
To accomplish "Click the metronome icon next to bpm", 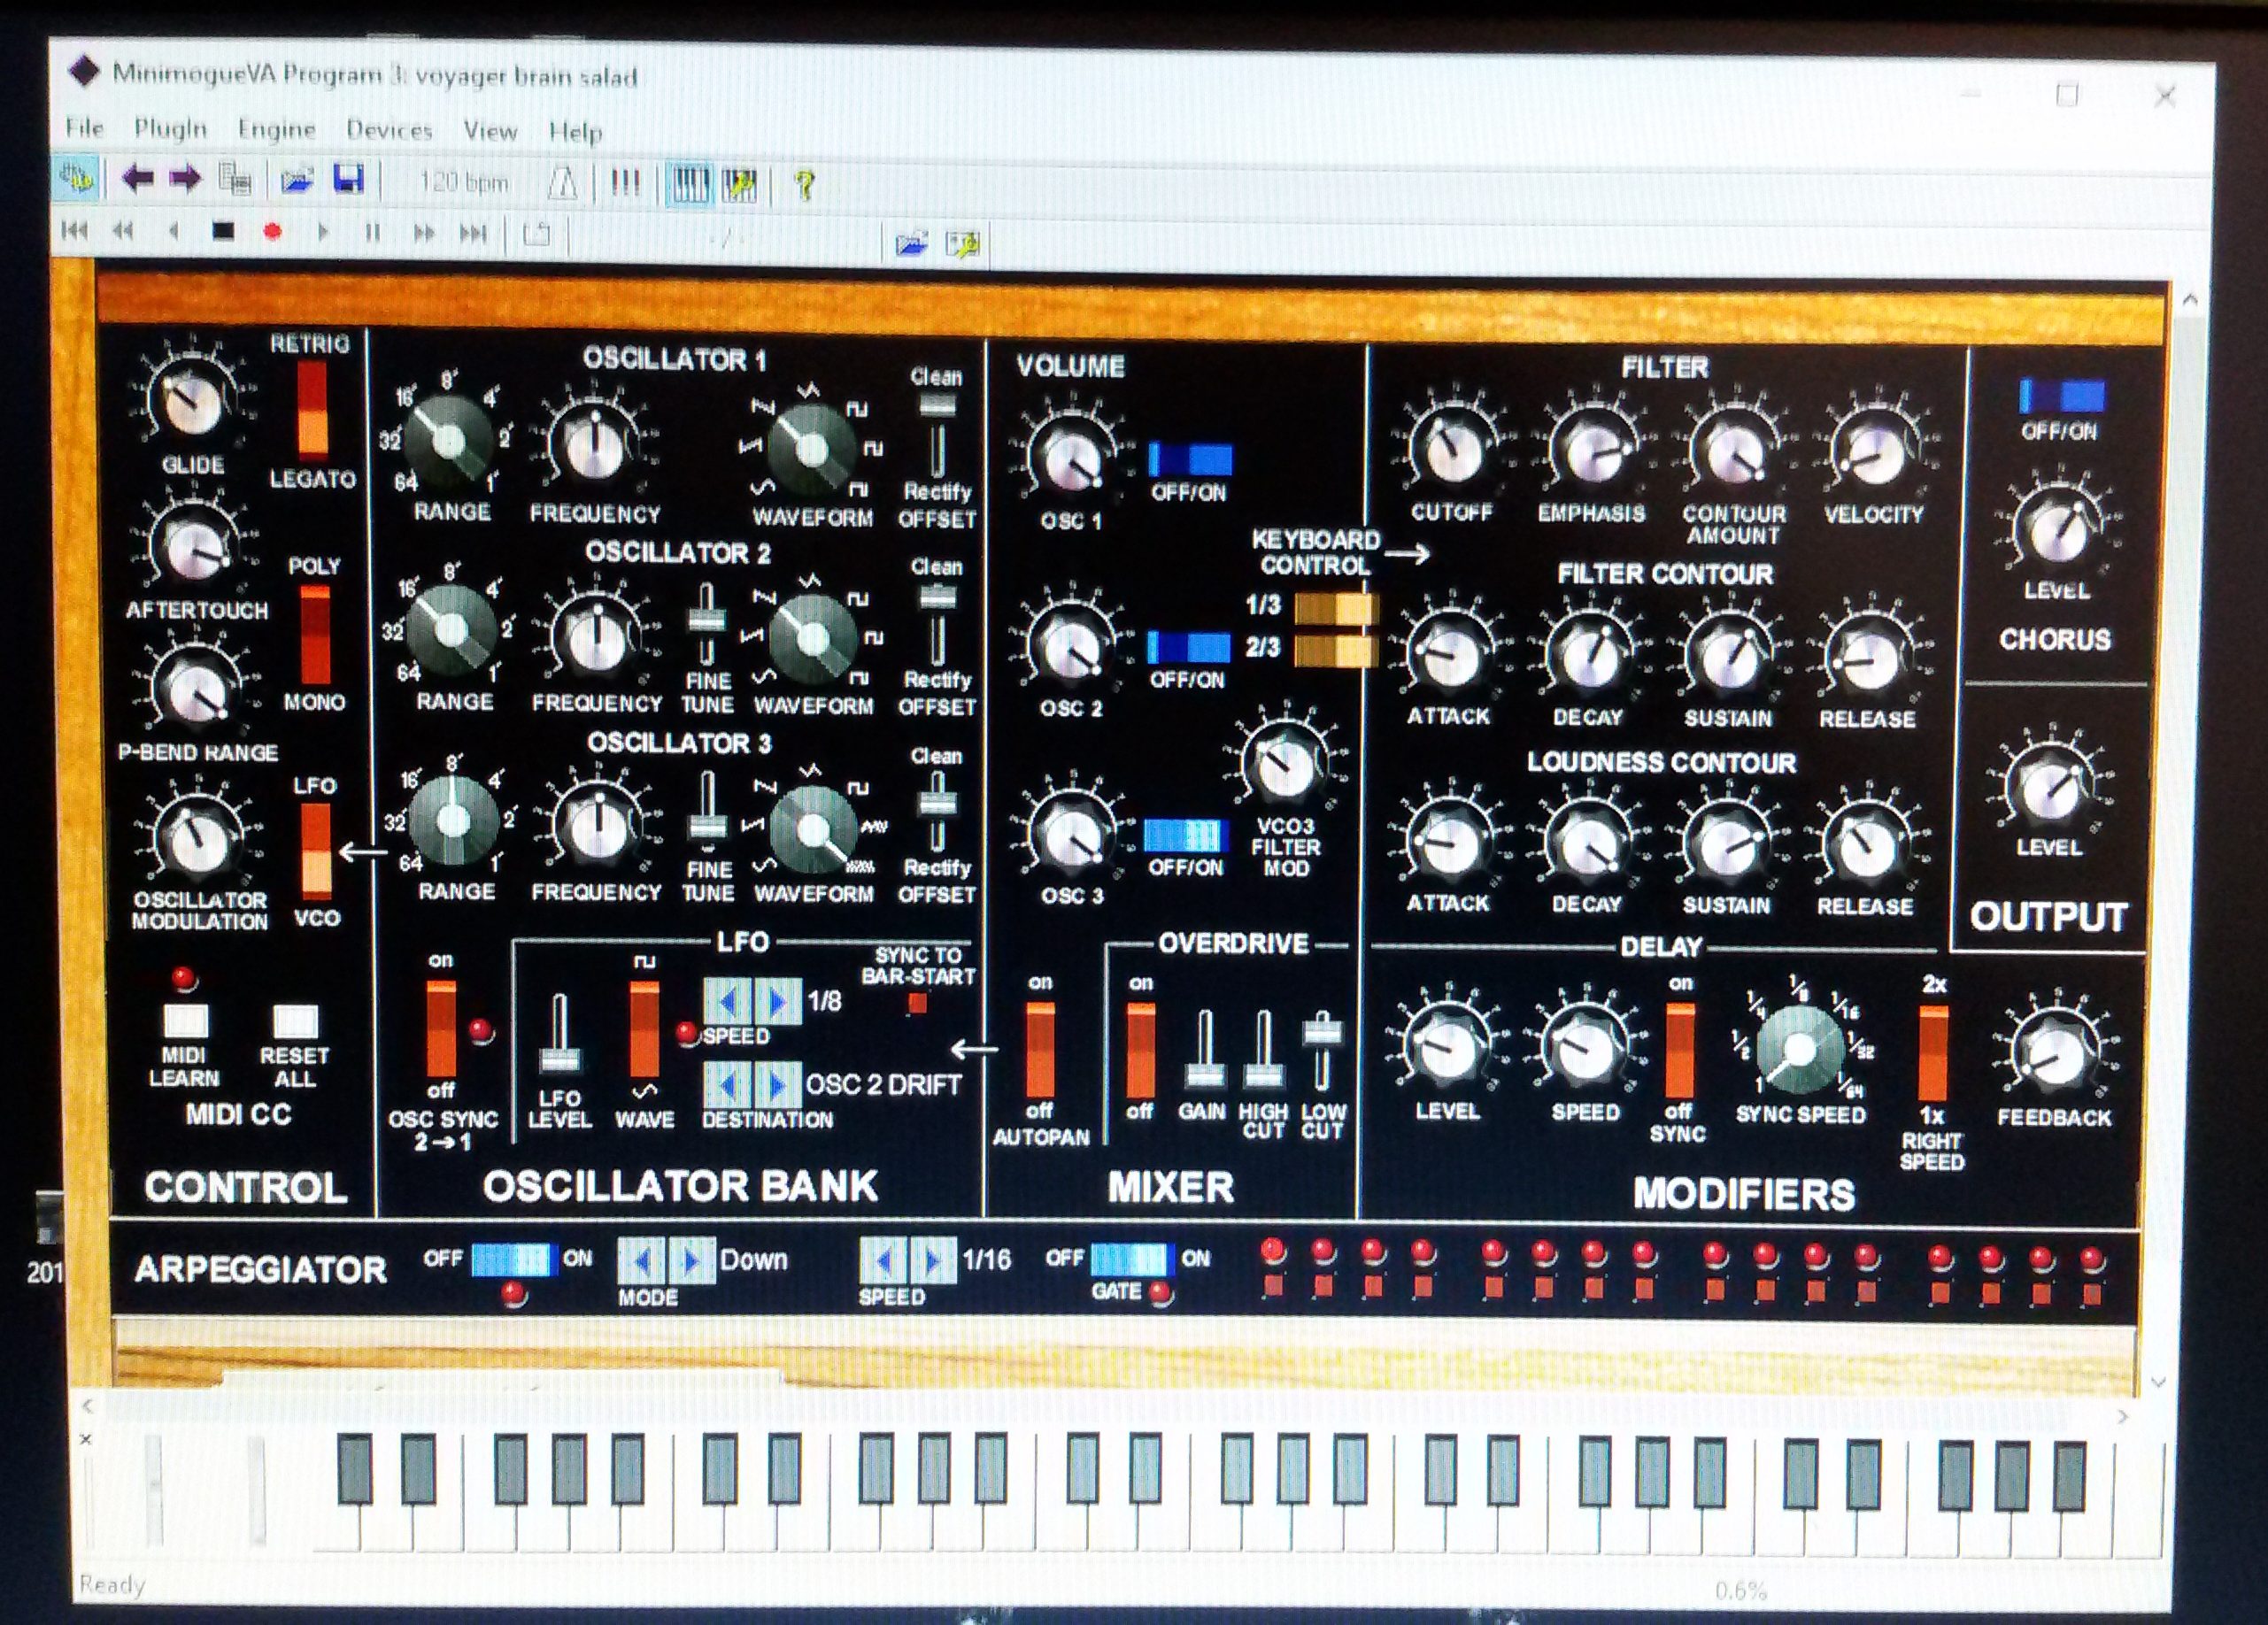I will click(x=563, y=183).
